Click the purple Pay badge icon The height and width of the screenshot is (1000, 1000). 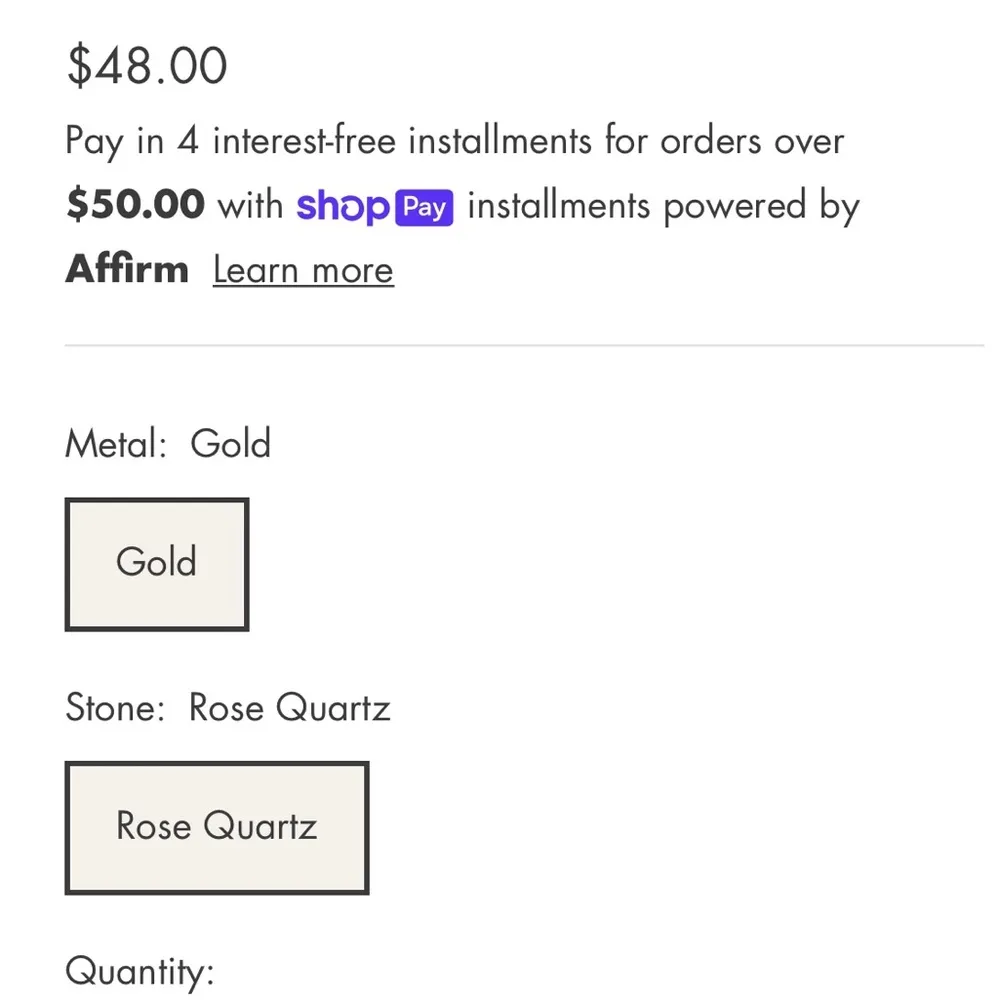pos(425,208)
